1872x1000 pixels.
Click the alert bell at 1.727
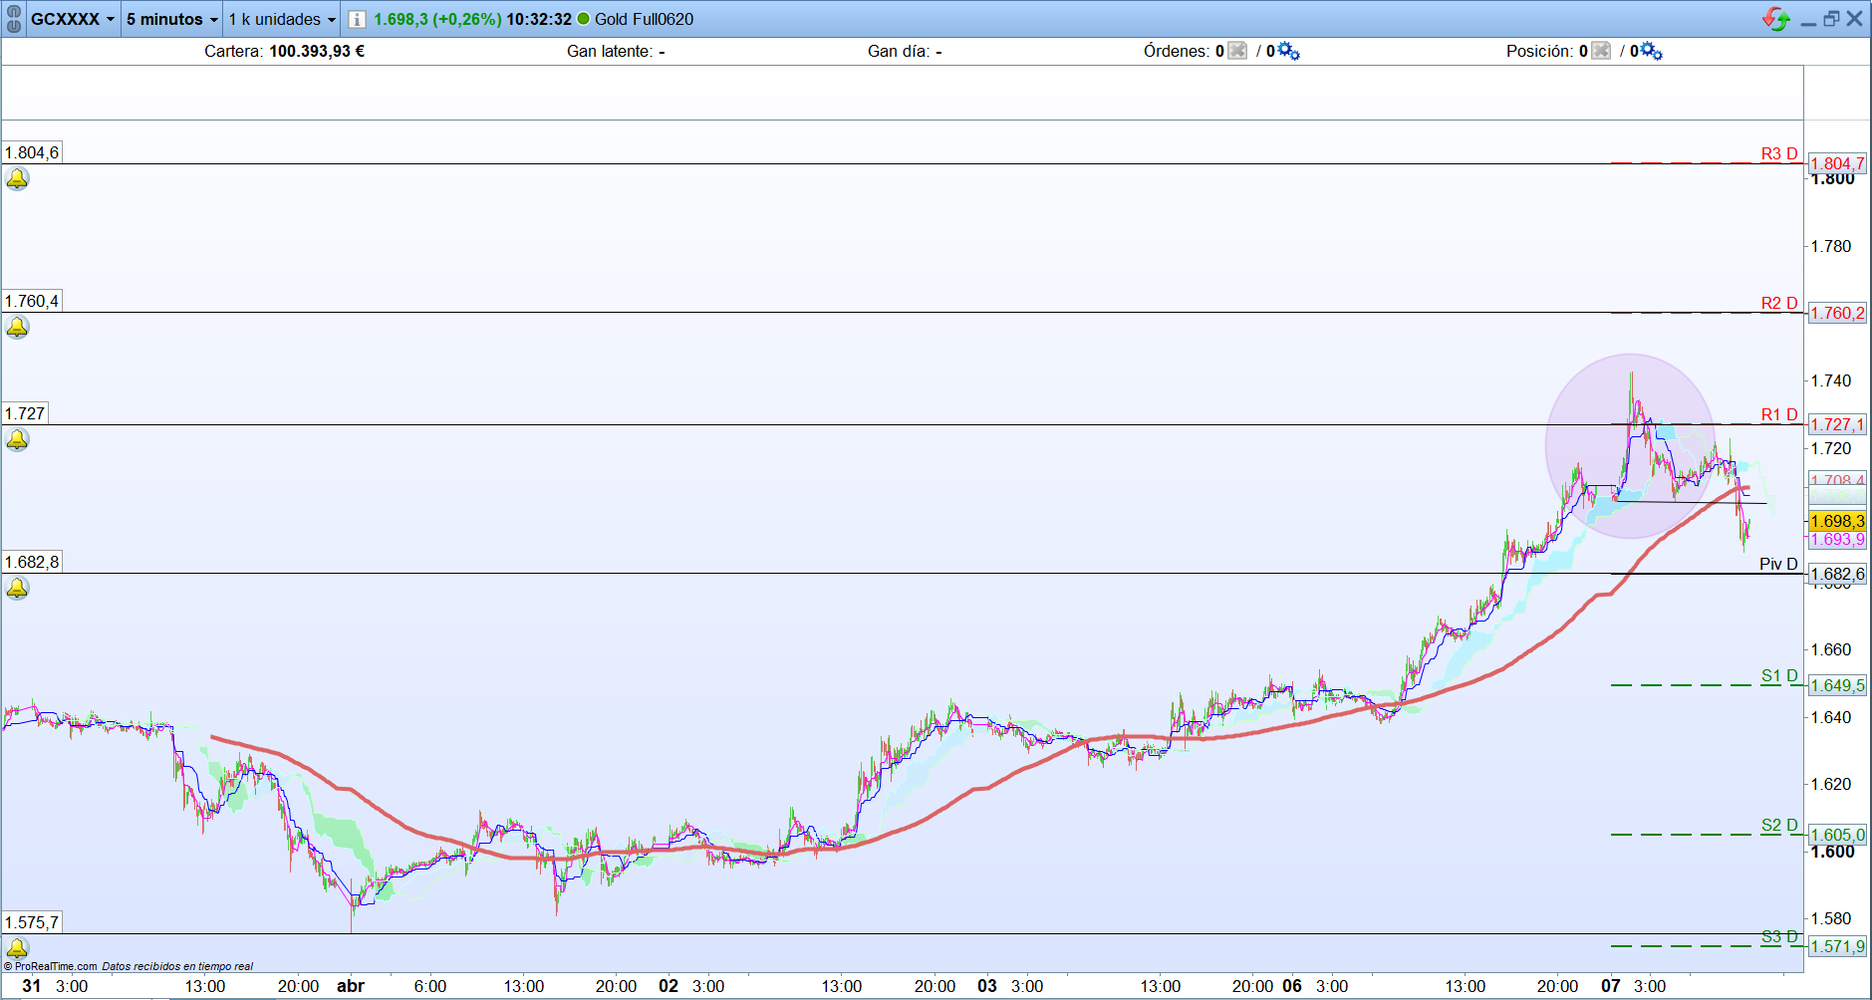click(17, 440)
